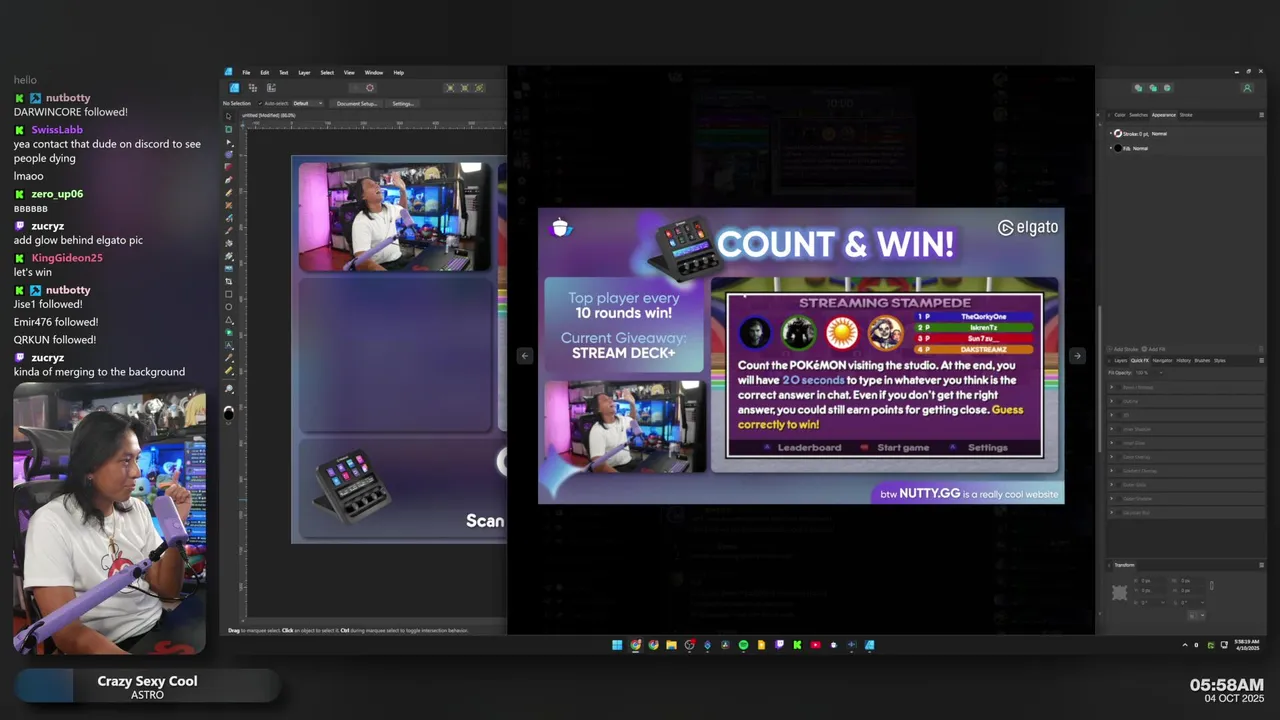
Task: Show previous image in the preview overlay
Action: 524,355
